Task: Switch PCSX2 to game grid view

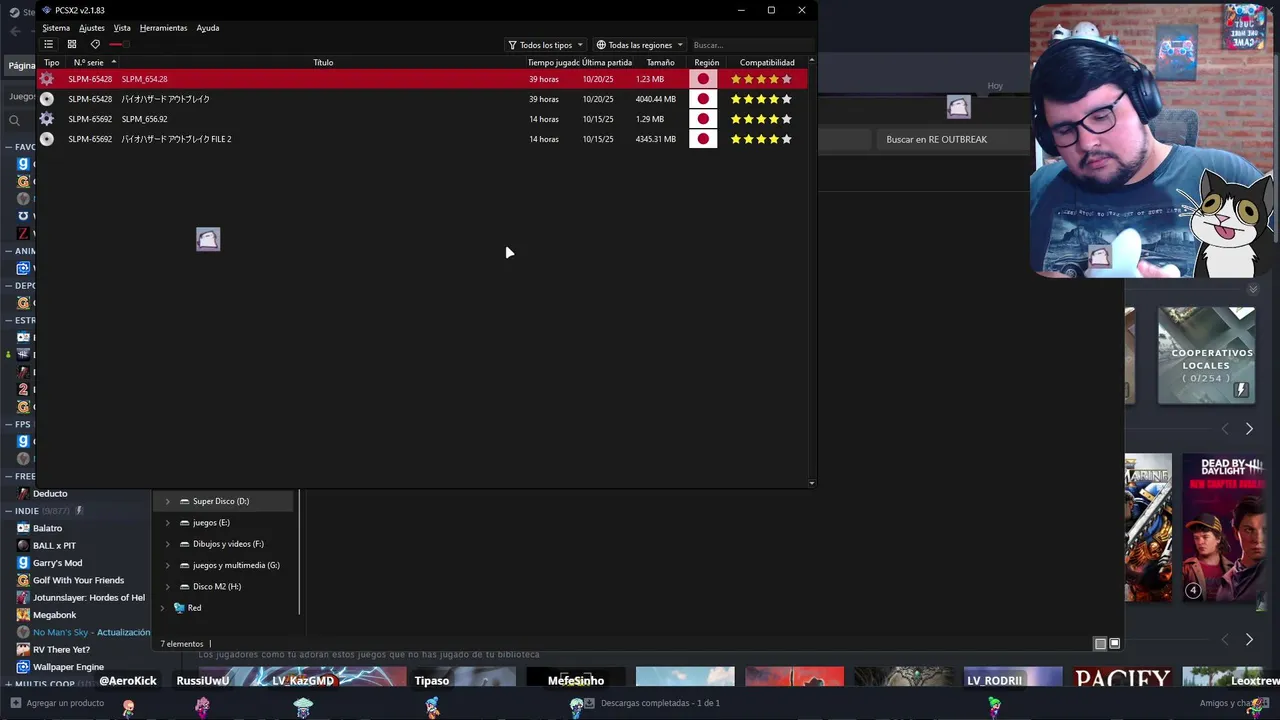Action: pos(72,44)
